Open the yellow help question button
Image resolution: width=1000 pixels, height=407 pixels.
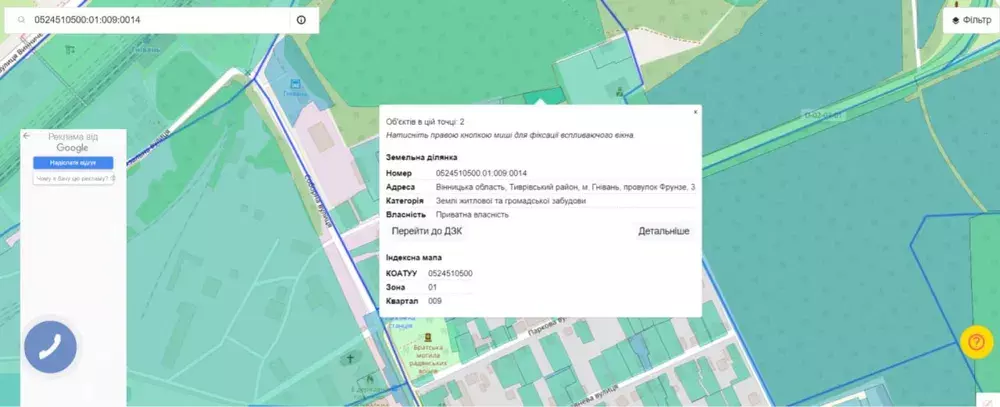[976, 342]
